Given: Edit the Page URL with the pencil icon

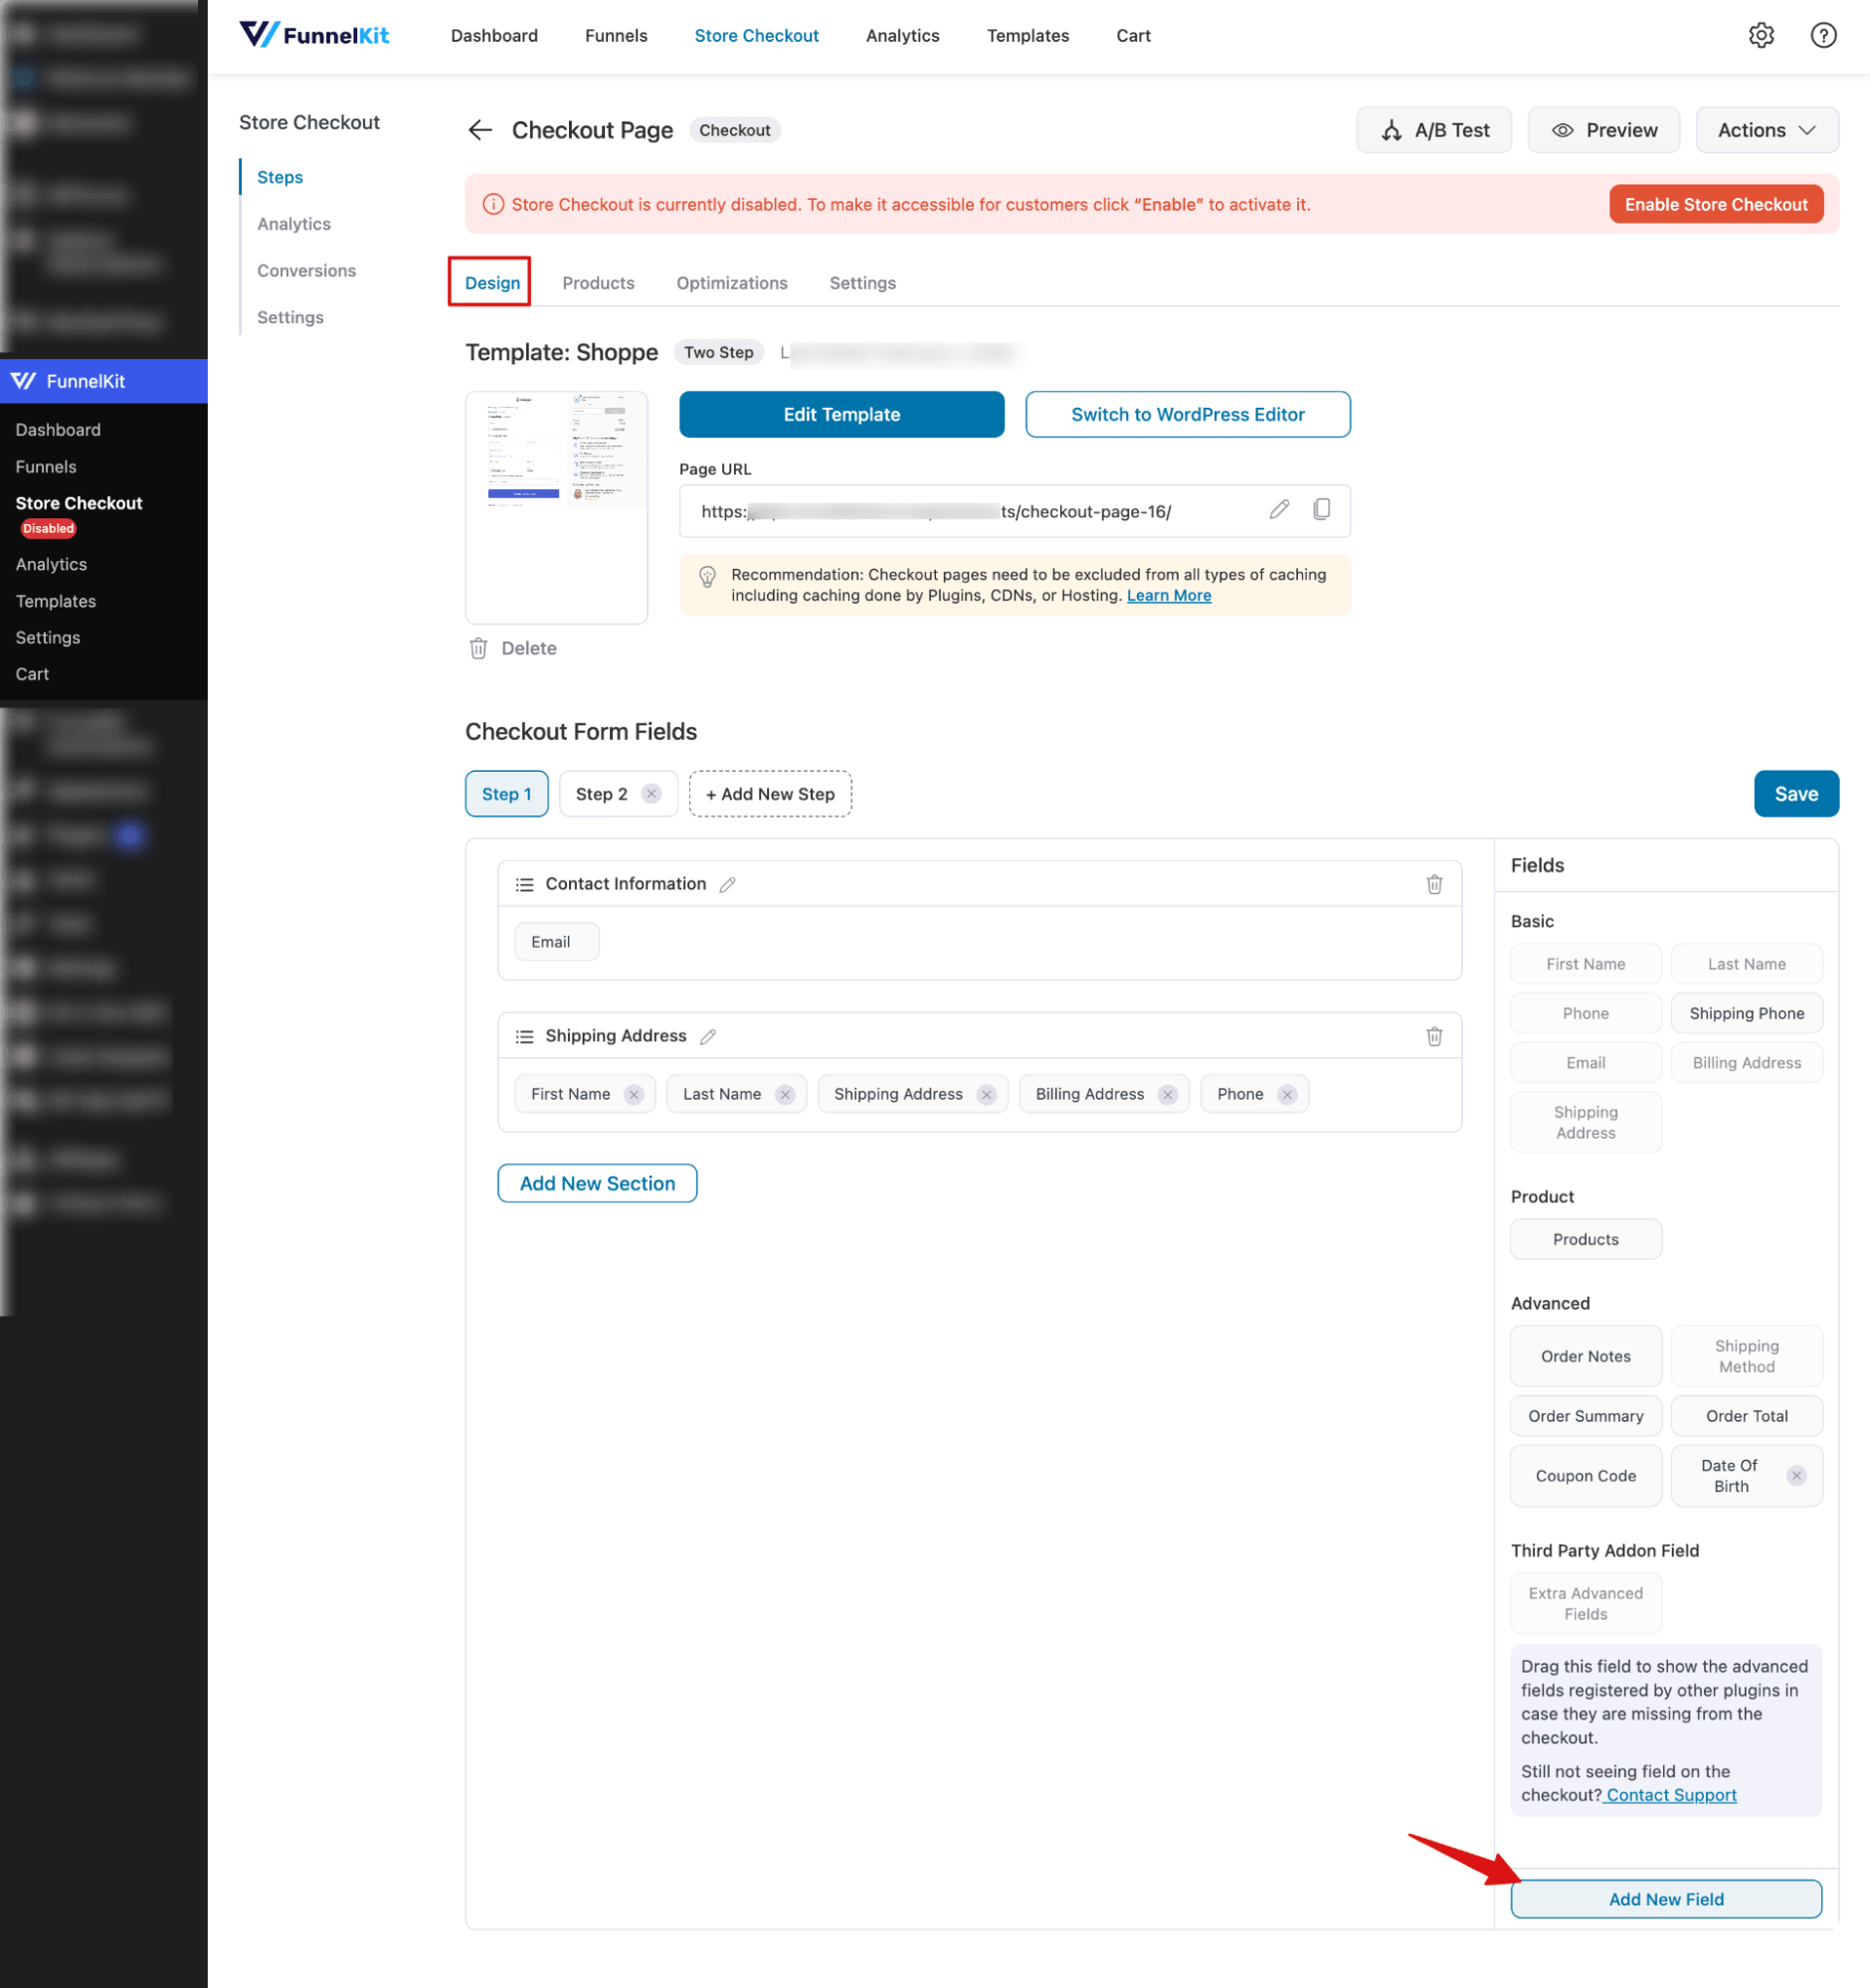Looking at the screenshot, I should pos(1280,510).
